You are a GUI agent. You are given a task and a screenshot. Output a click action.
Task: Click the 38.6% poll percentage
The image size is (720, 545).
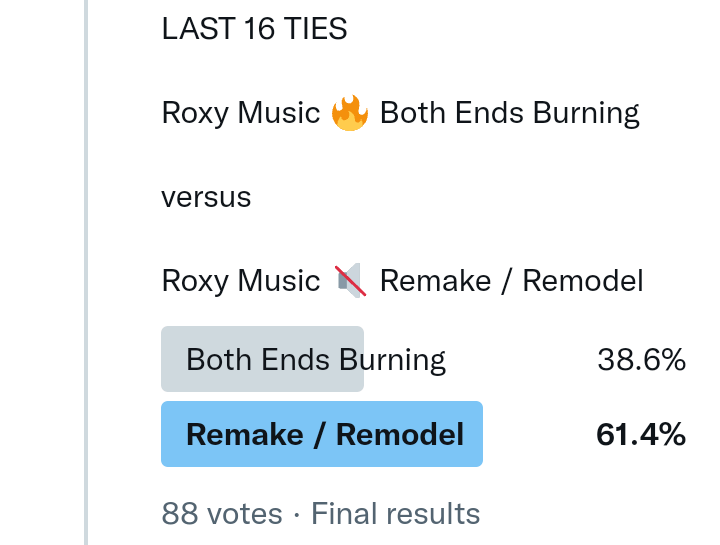(x=641, y=359)
